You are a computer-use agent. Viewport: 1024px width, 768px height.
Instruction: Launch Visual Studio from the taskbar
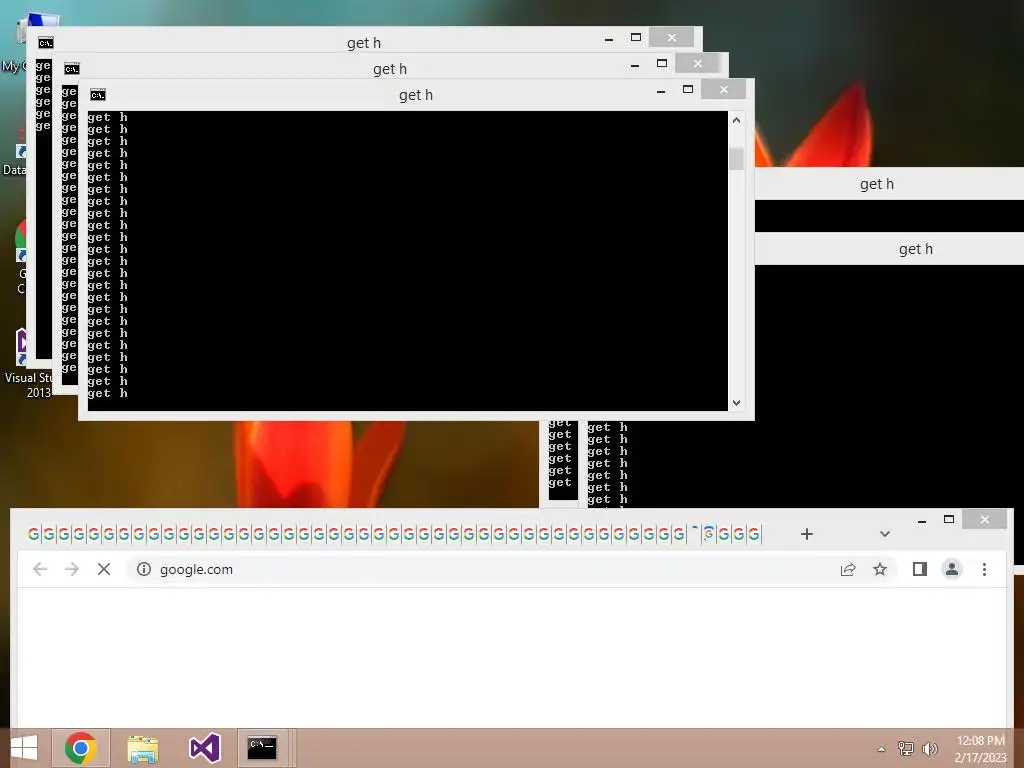click(x=204, y=748)
